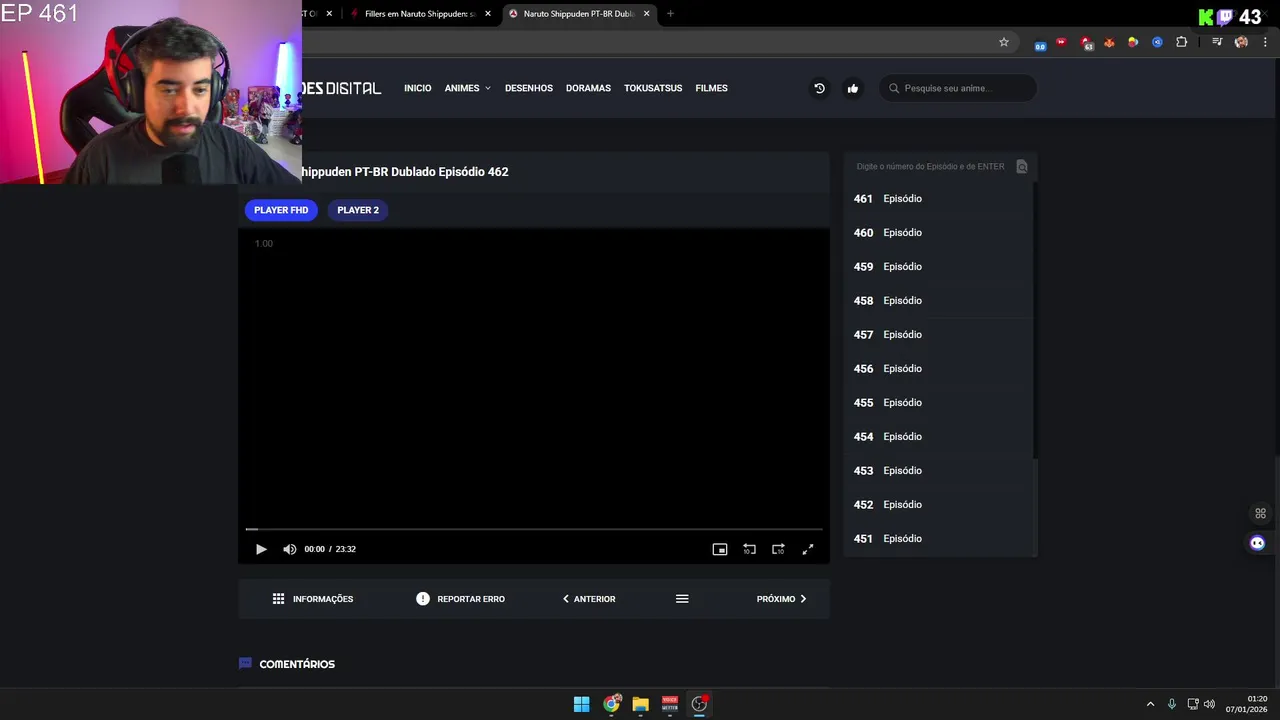Bookmark this page with the star icon
Image resolution: width=1280 pixels, height=720 pixels.
click(1004, 42)
